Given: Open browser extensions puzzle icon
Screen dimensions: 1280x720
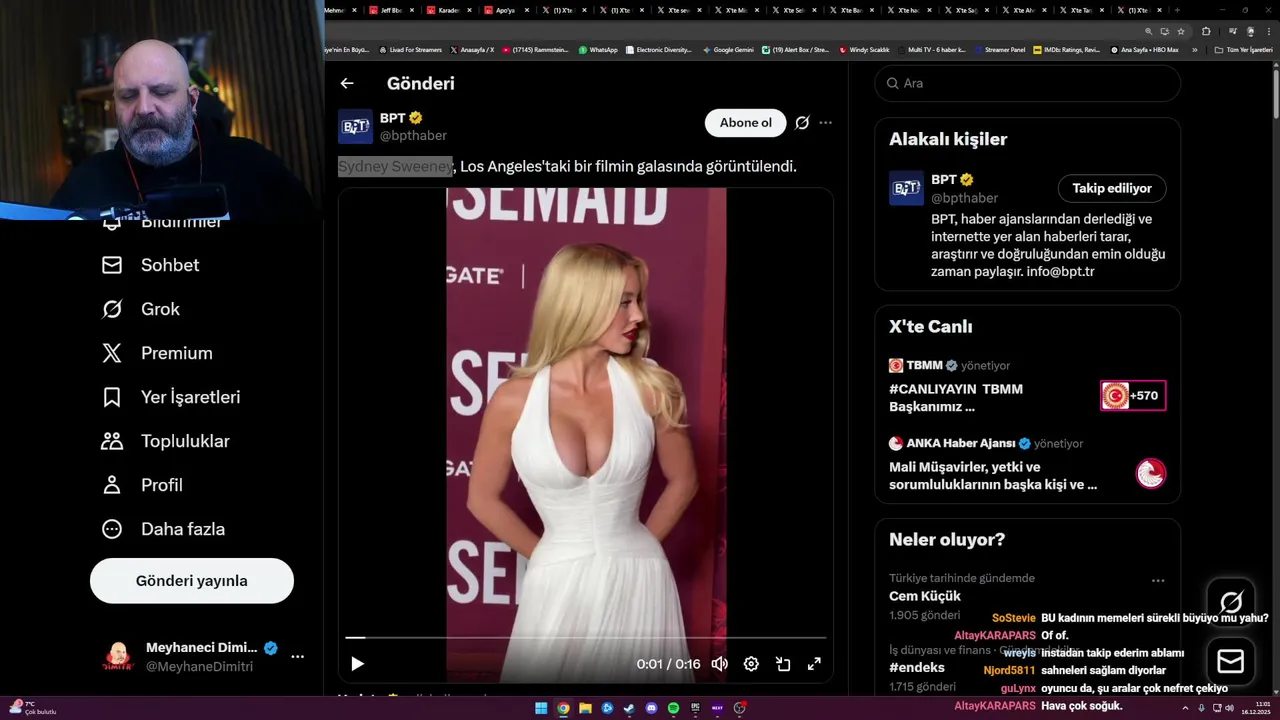Looking at the screenshot, I should coord(1206,32).
